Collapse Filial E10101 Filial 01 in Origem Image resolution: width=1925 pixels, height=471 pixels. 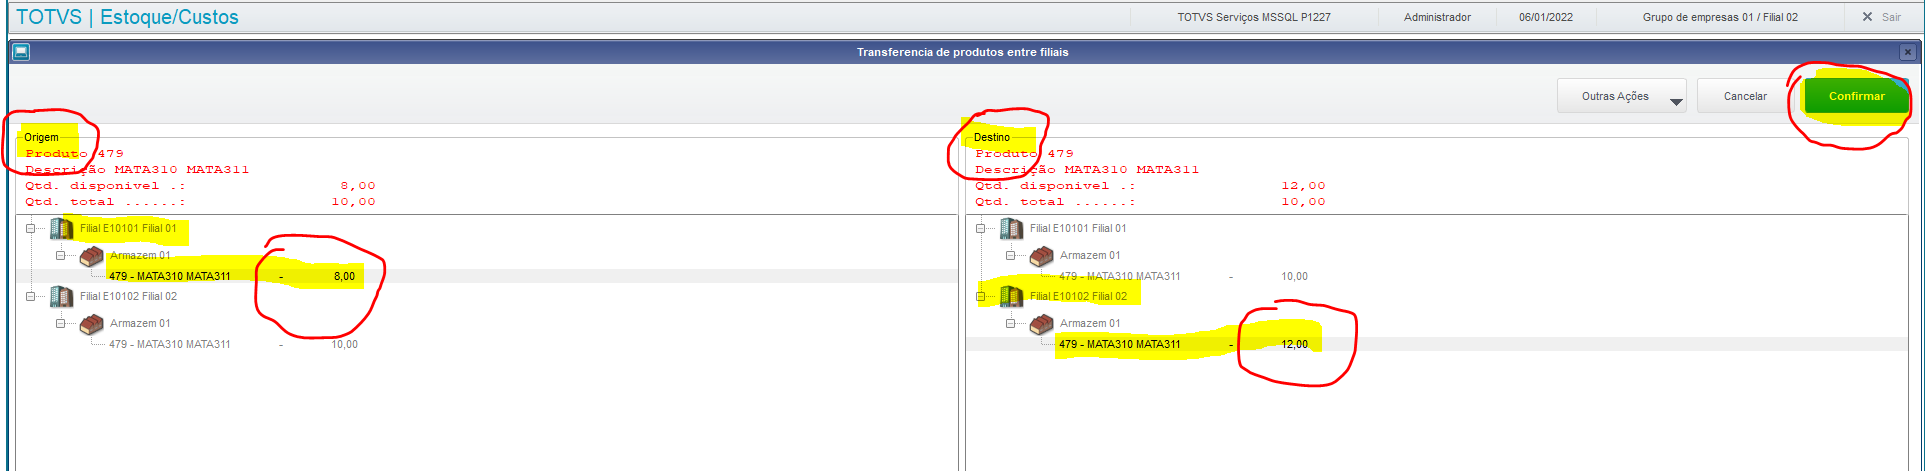tap(31, 228)
